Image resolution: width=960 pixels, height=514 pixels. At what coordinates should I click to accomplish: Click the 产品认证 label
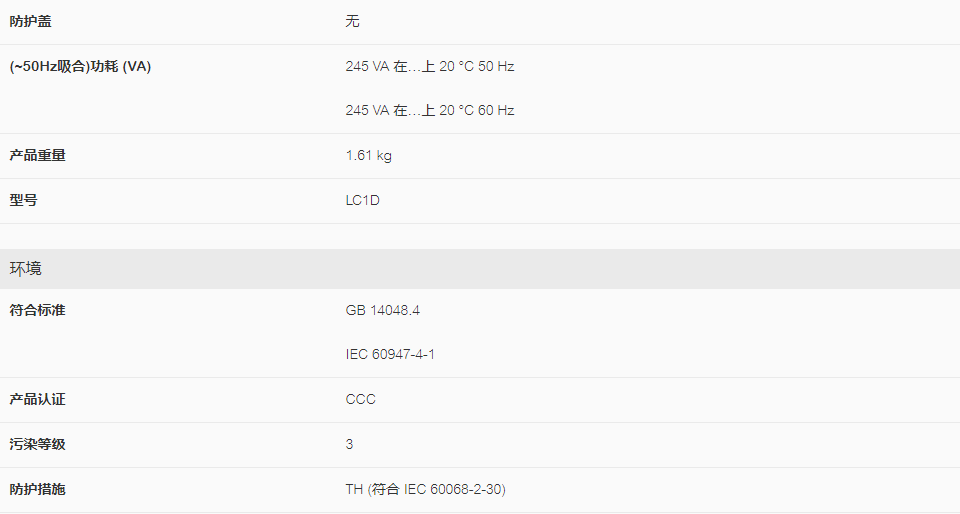tap(37, 400)
